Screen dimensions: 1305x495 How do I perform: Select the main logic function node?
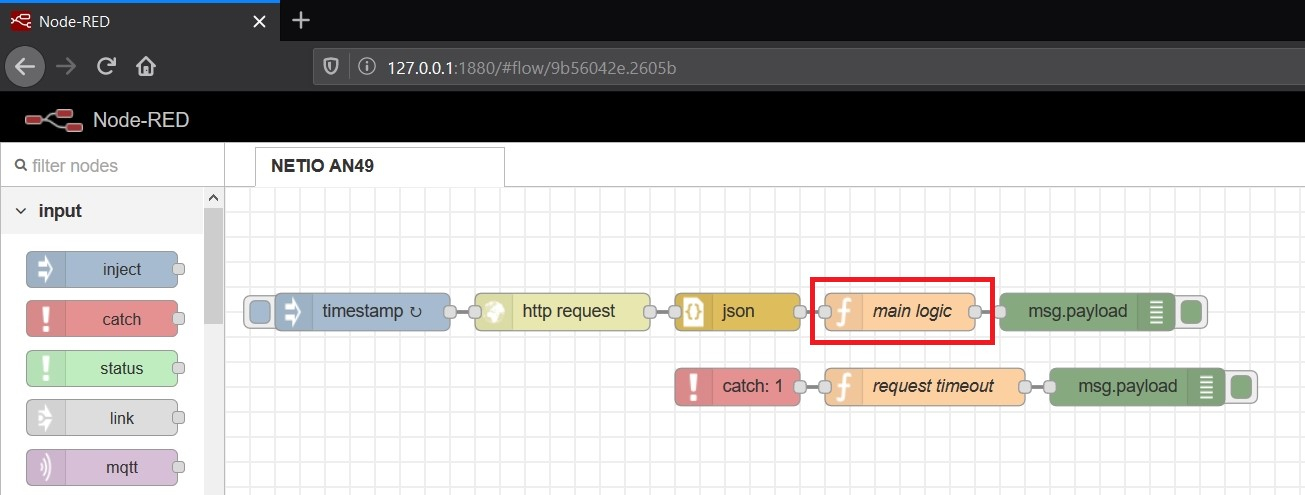(x=900, y=311)
